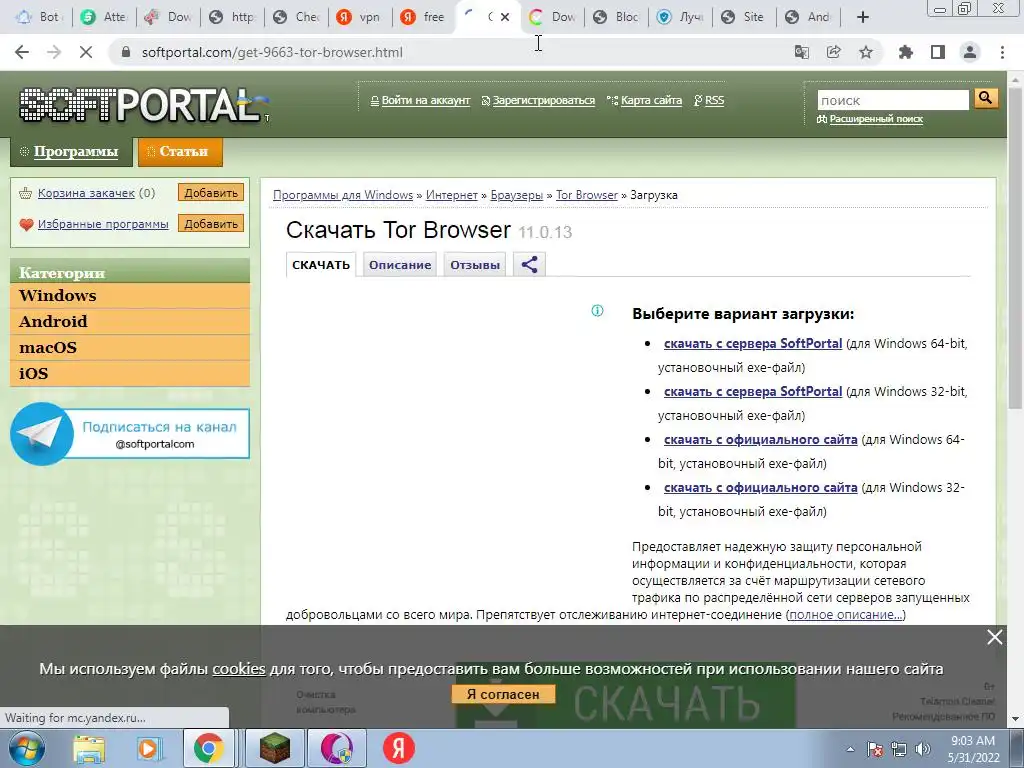This screenshot has width=1024, height=768.
Task: Switch to the Описание tab
Action: [400, 264]
